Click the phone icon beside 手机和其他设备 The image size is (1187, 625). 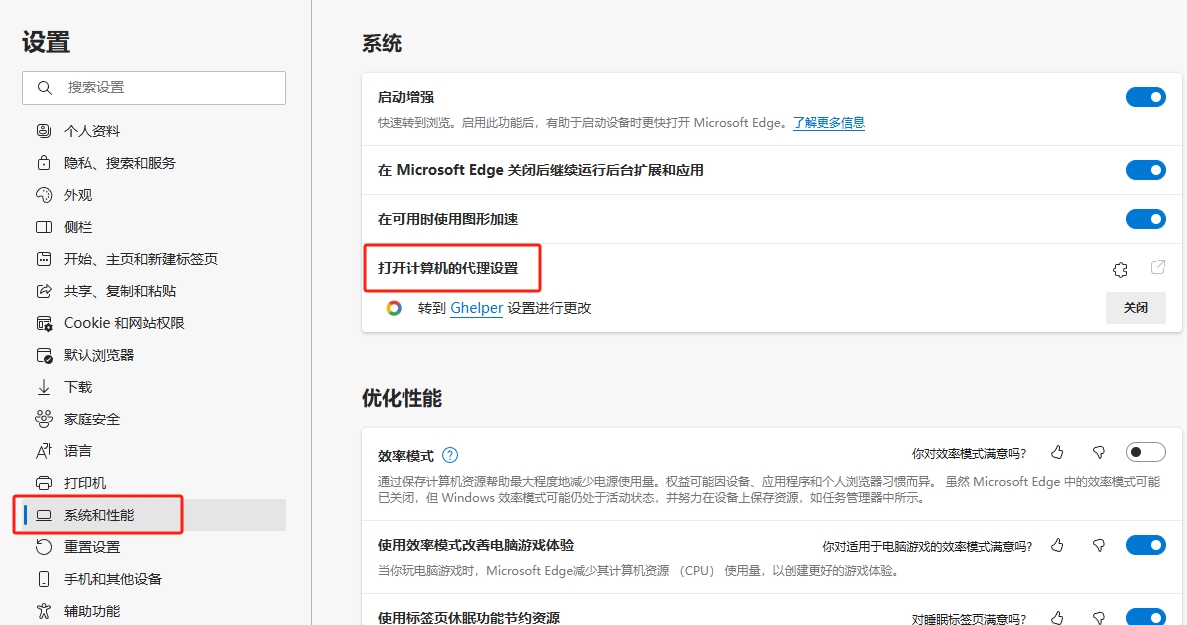[44, 579]
